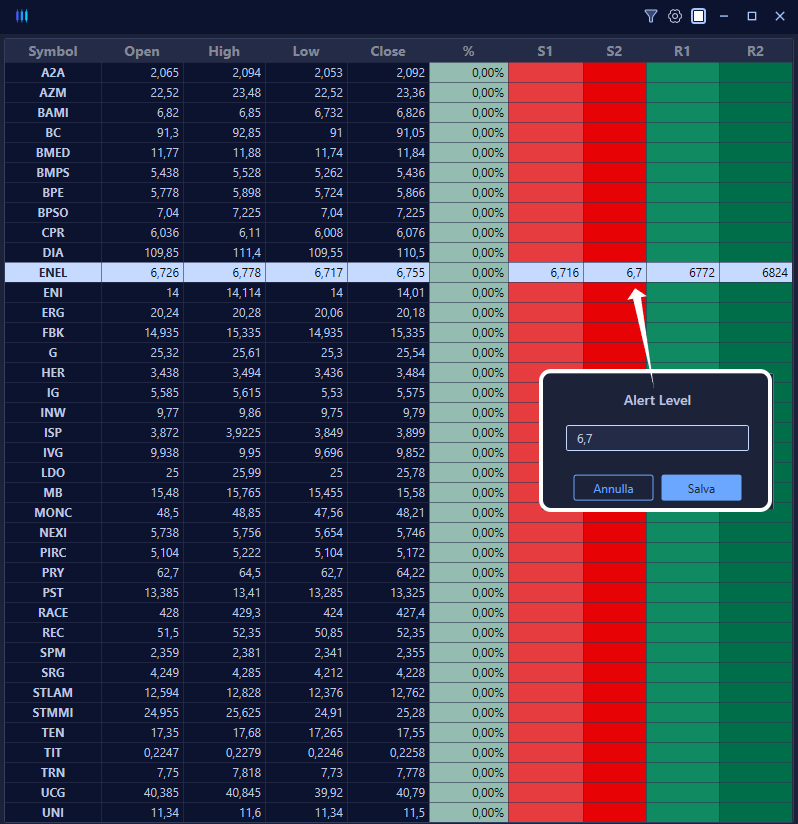This screenshot has width=798, height=824.
Task: Click the R2 column header
Action: coord(755,51)
